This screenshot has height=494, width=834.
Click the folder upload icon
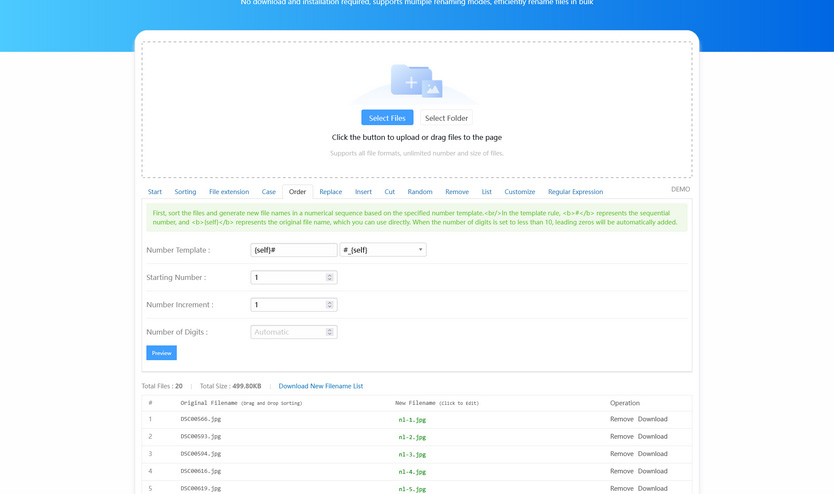click(x=415, y=81)
